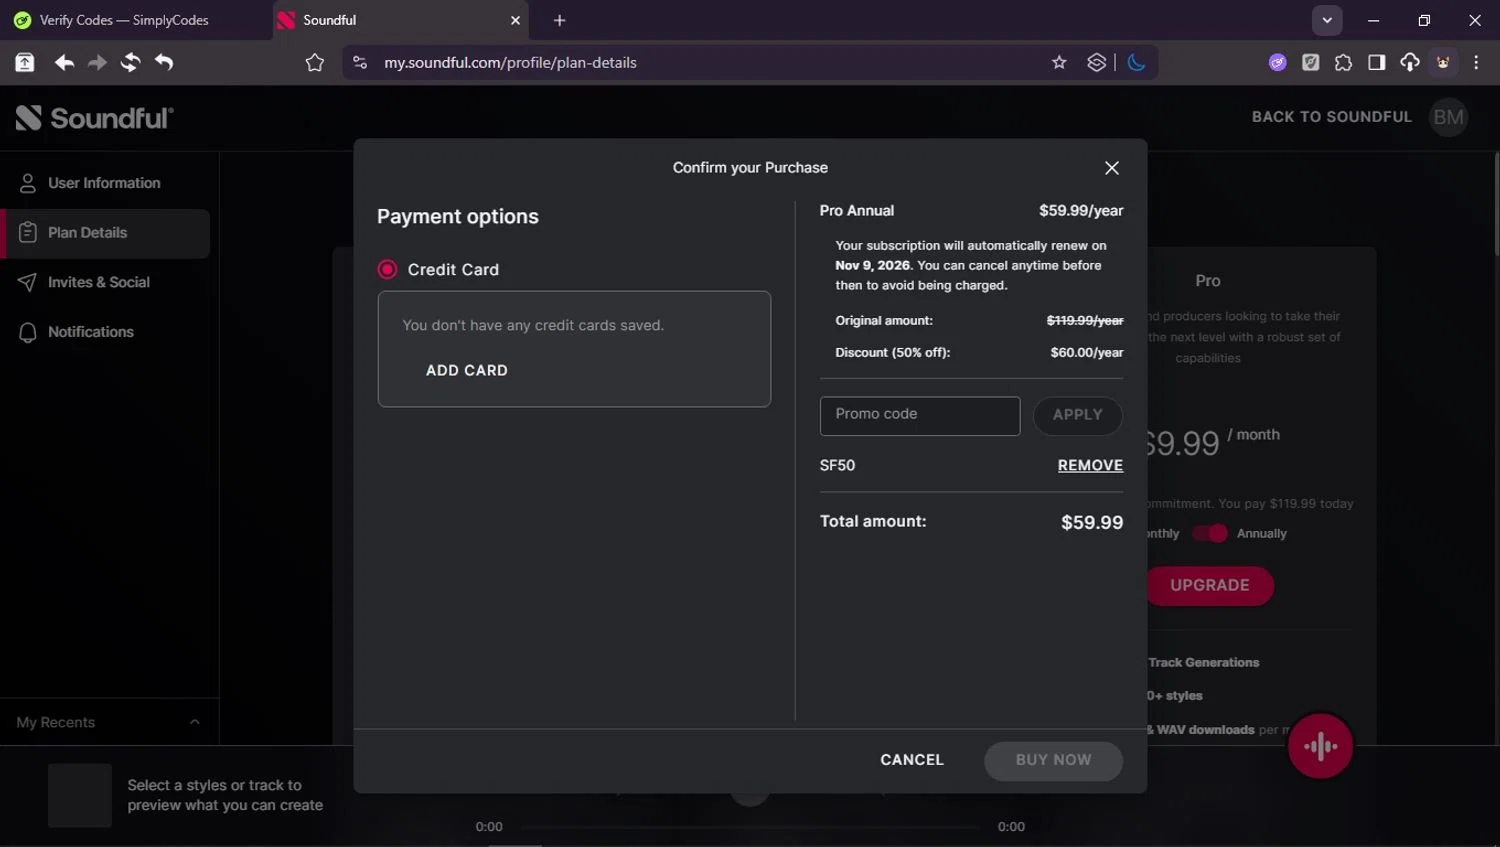Click the red audio waveform floating button

coord(1320,746)
